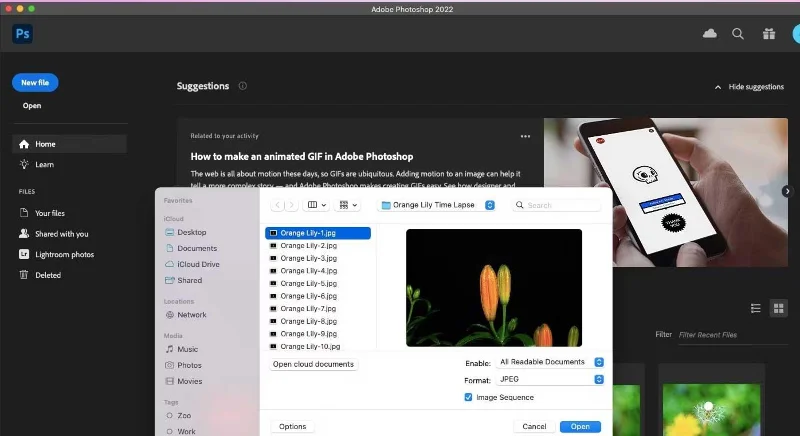Open the Enable All Readable Documents dropdown
This screenshot has width=800, height=436.
pos(550,362)
